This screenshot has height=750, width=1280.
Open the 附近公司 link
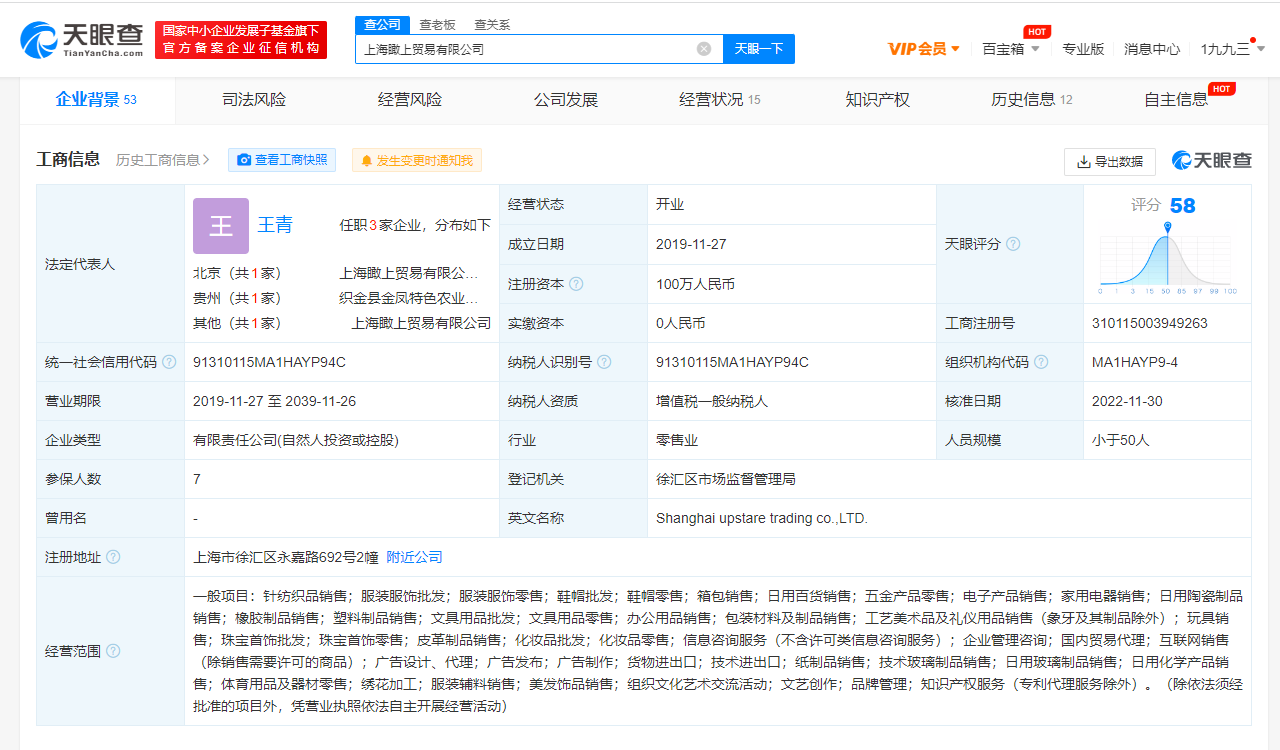point(414,557)
